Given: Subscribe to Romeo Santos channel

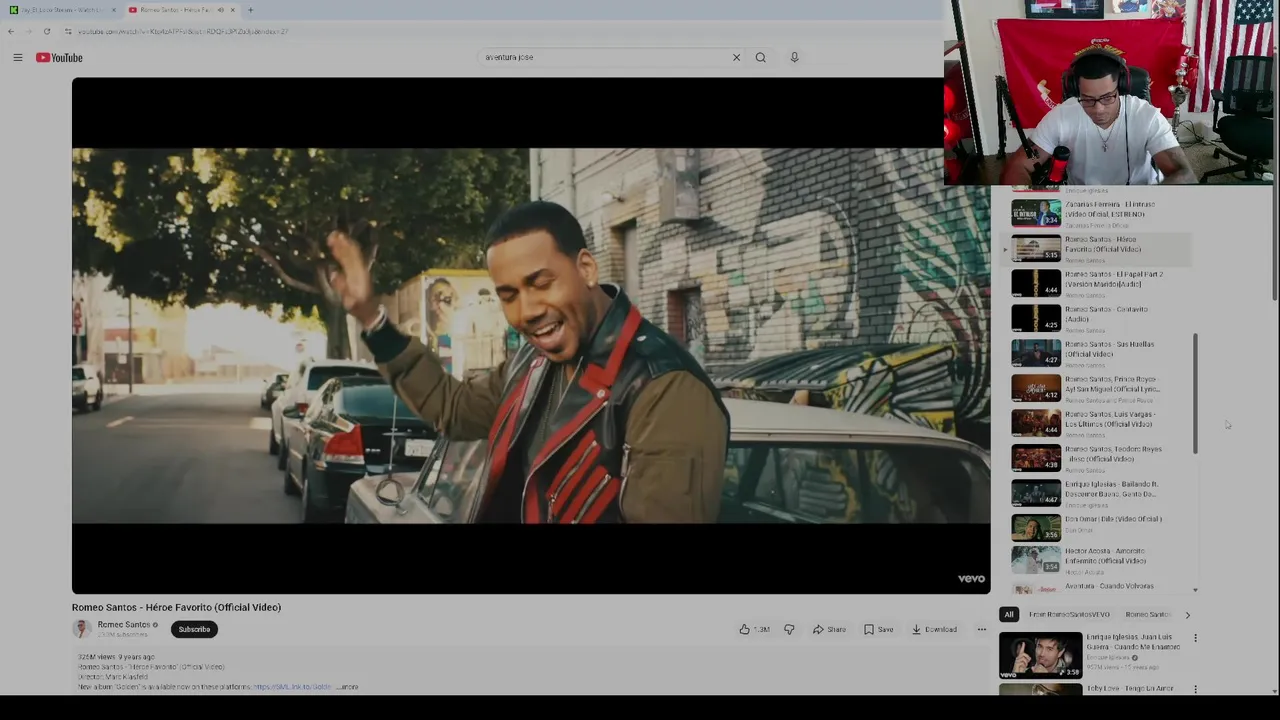Looking at the screenshot, I should pos(194,629).
